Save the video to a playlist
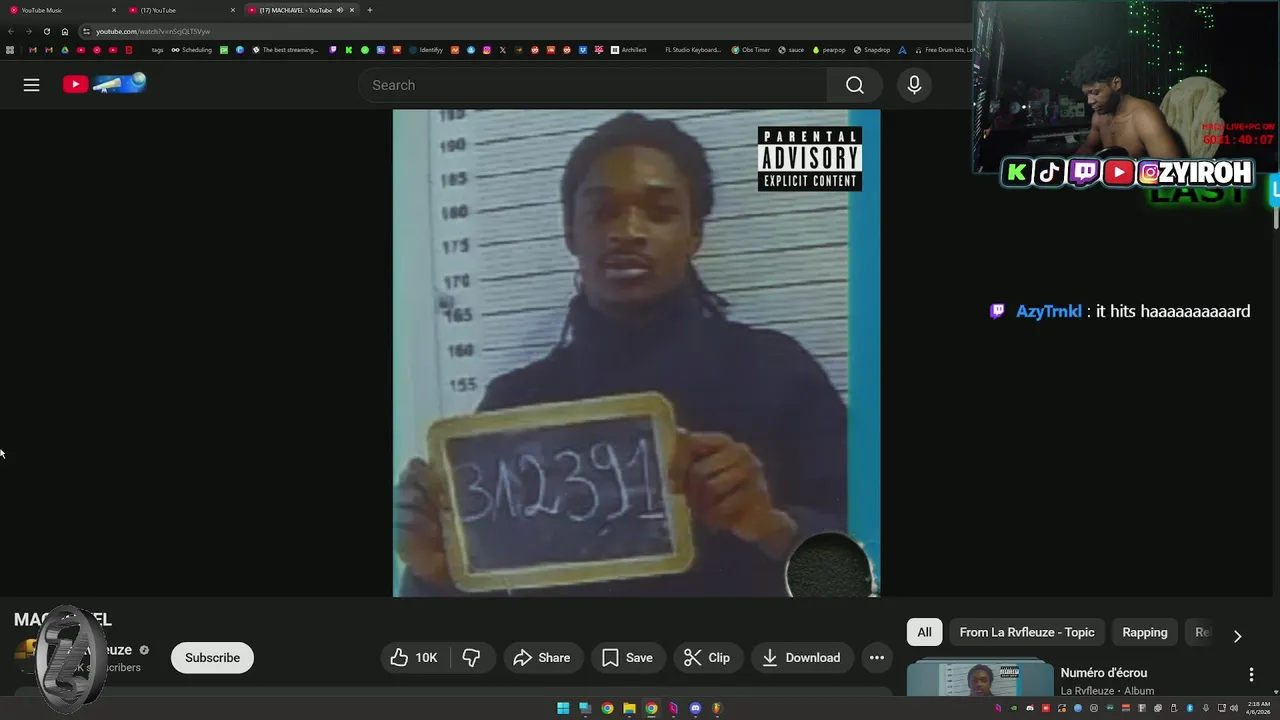The width and height of the screenshot is (1280, 720). (627, 657)
